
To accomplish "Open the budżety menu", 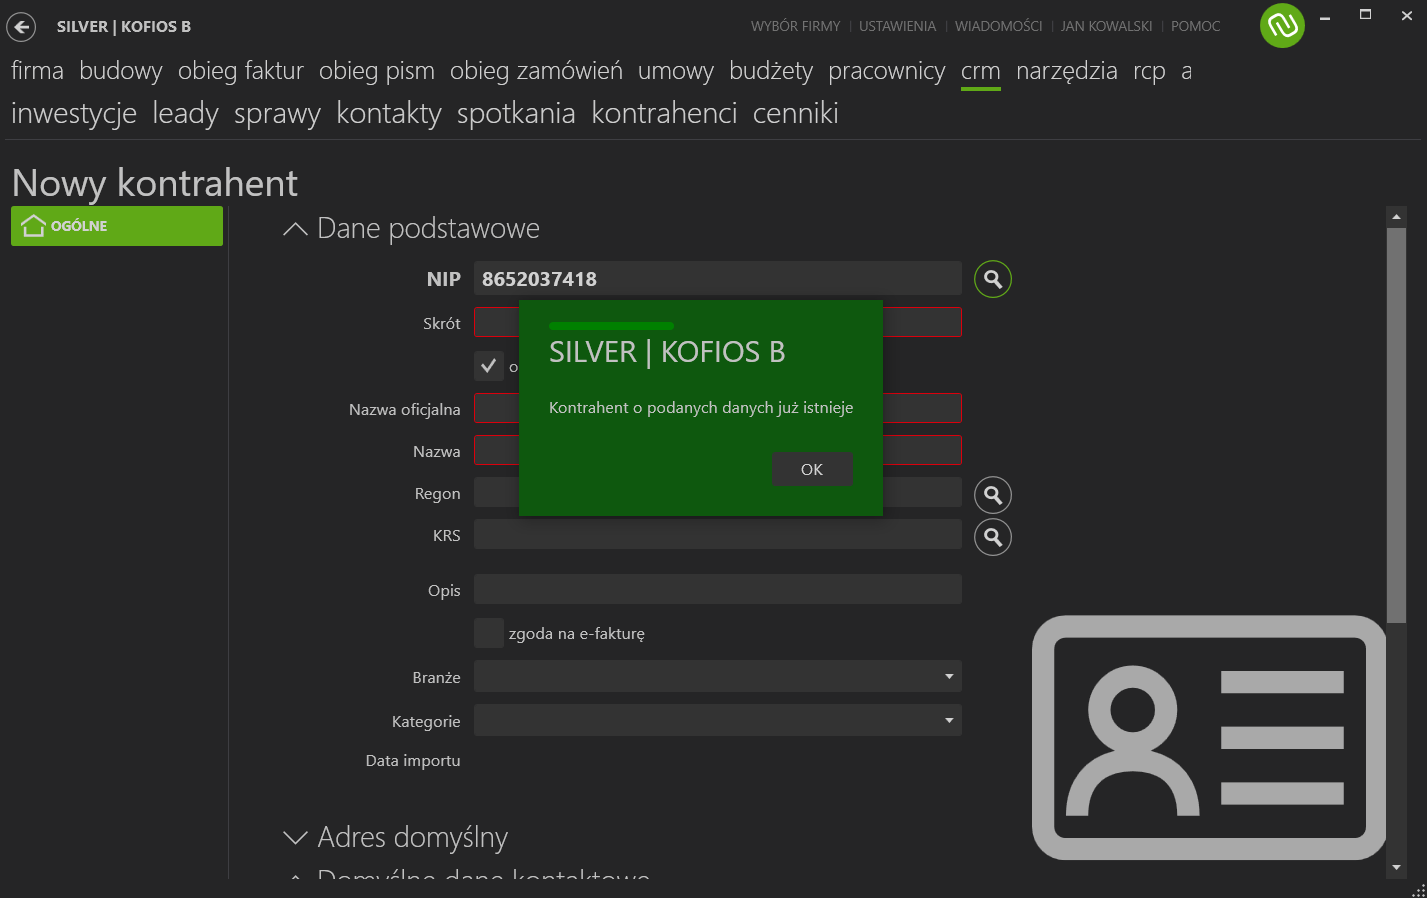I will click(x=771, y=71).
